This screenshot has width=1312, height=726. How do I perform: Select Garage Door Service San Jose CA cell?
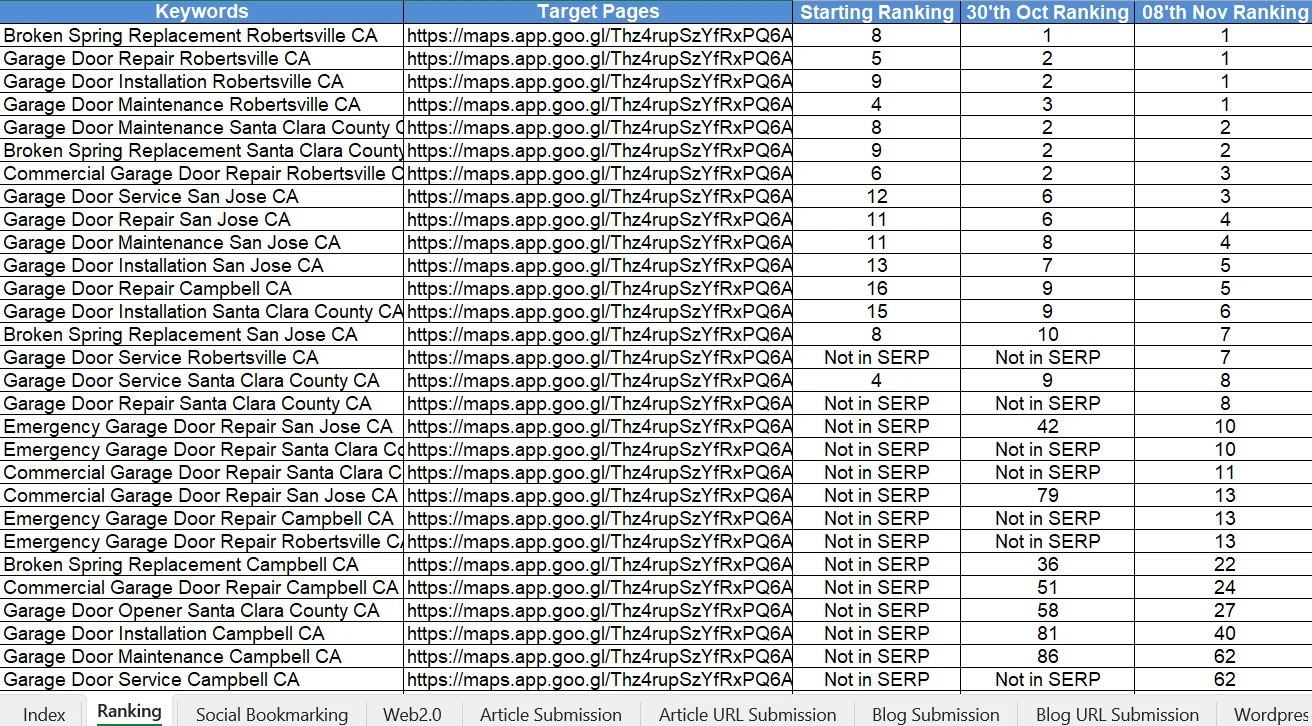(x=202, y=196)
